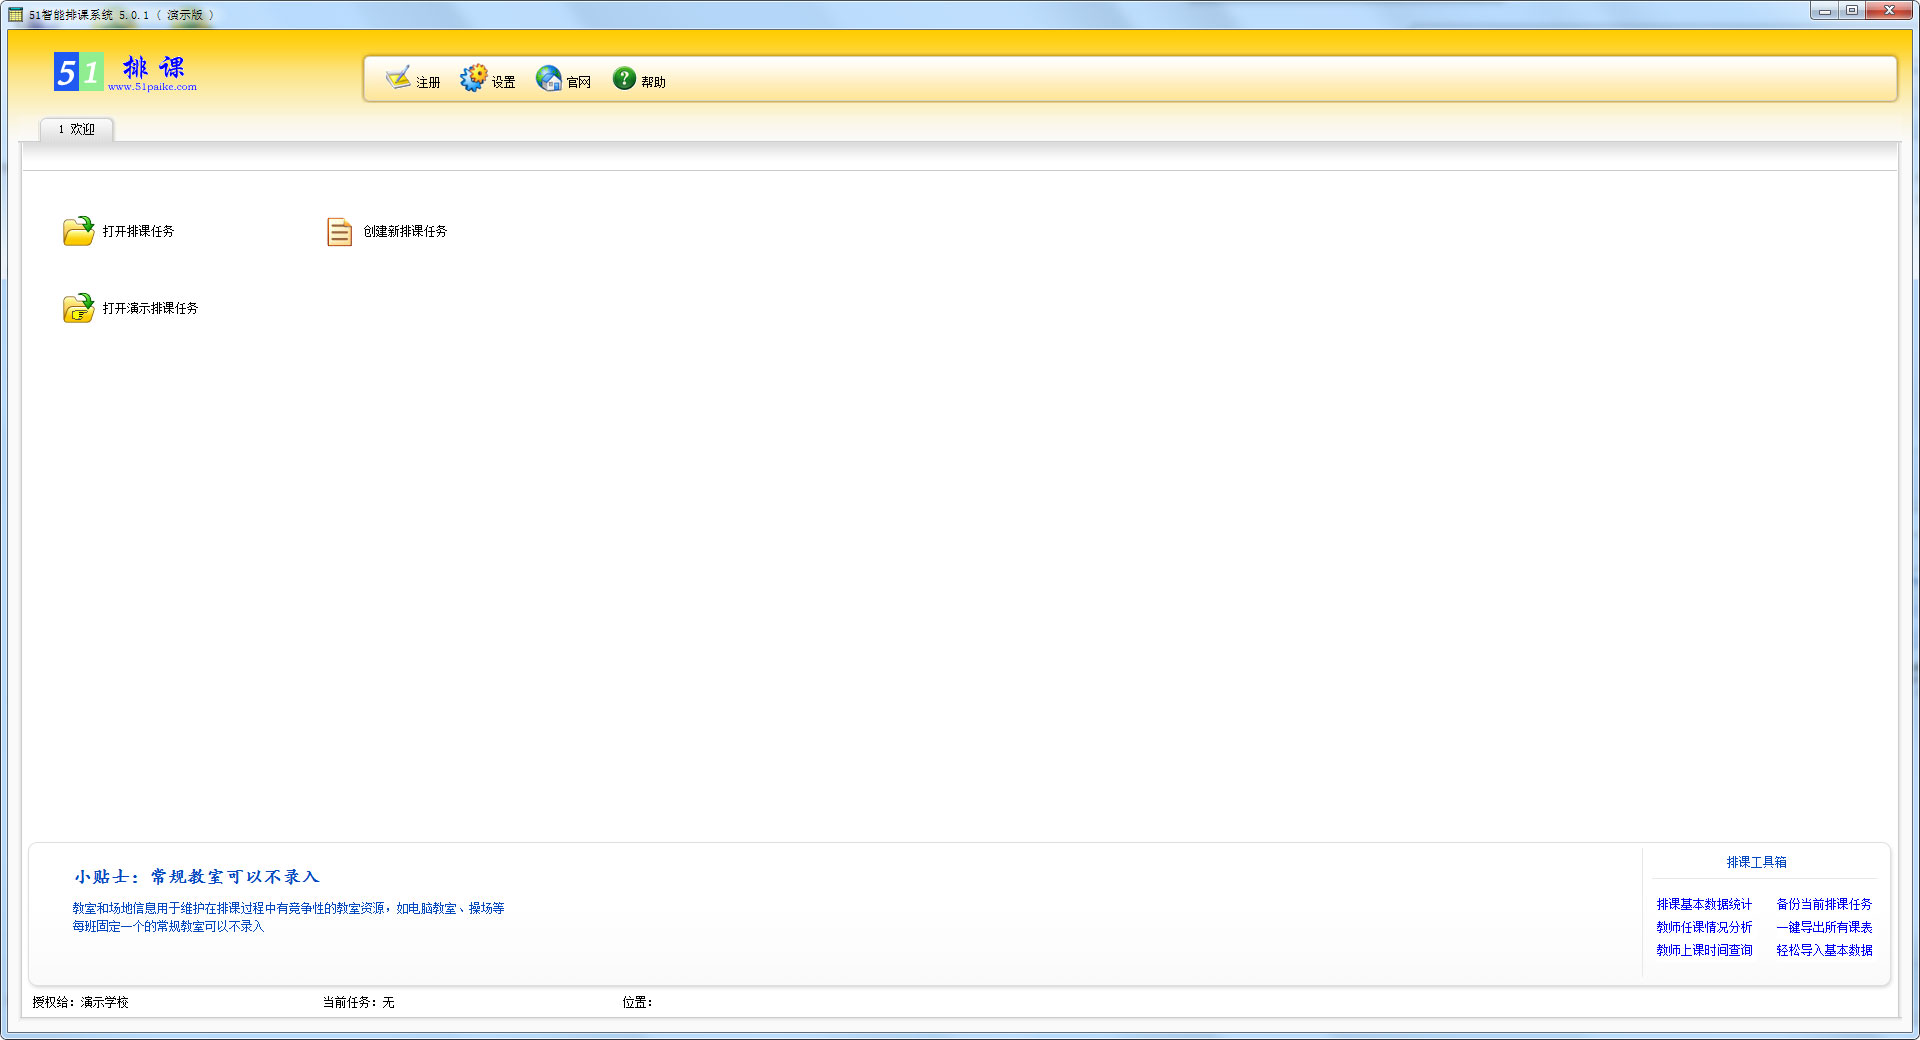Open the 打开演示排课任务 link text
The width and height of the screenshot is (1920, 1040).
tap(150, 308)
